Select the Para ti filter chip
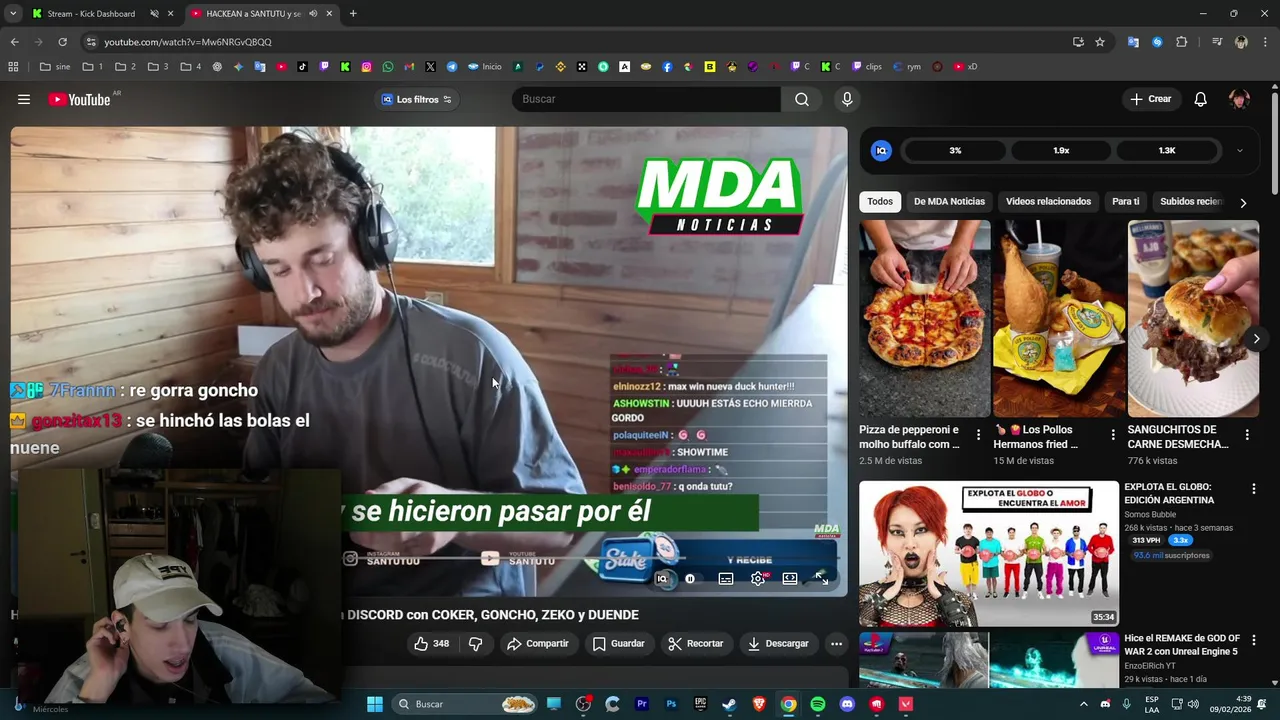This screenshot has height=720, width=1280. pyautogui.click(x=1125, y=202)
